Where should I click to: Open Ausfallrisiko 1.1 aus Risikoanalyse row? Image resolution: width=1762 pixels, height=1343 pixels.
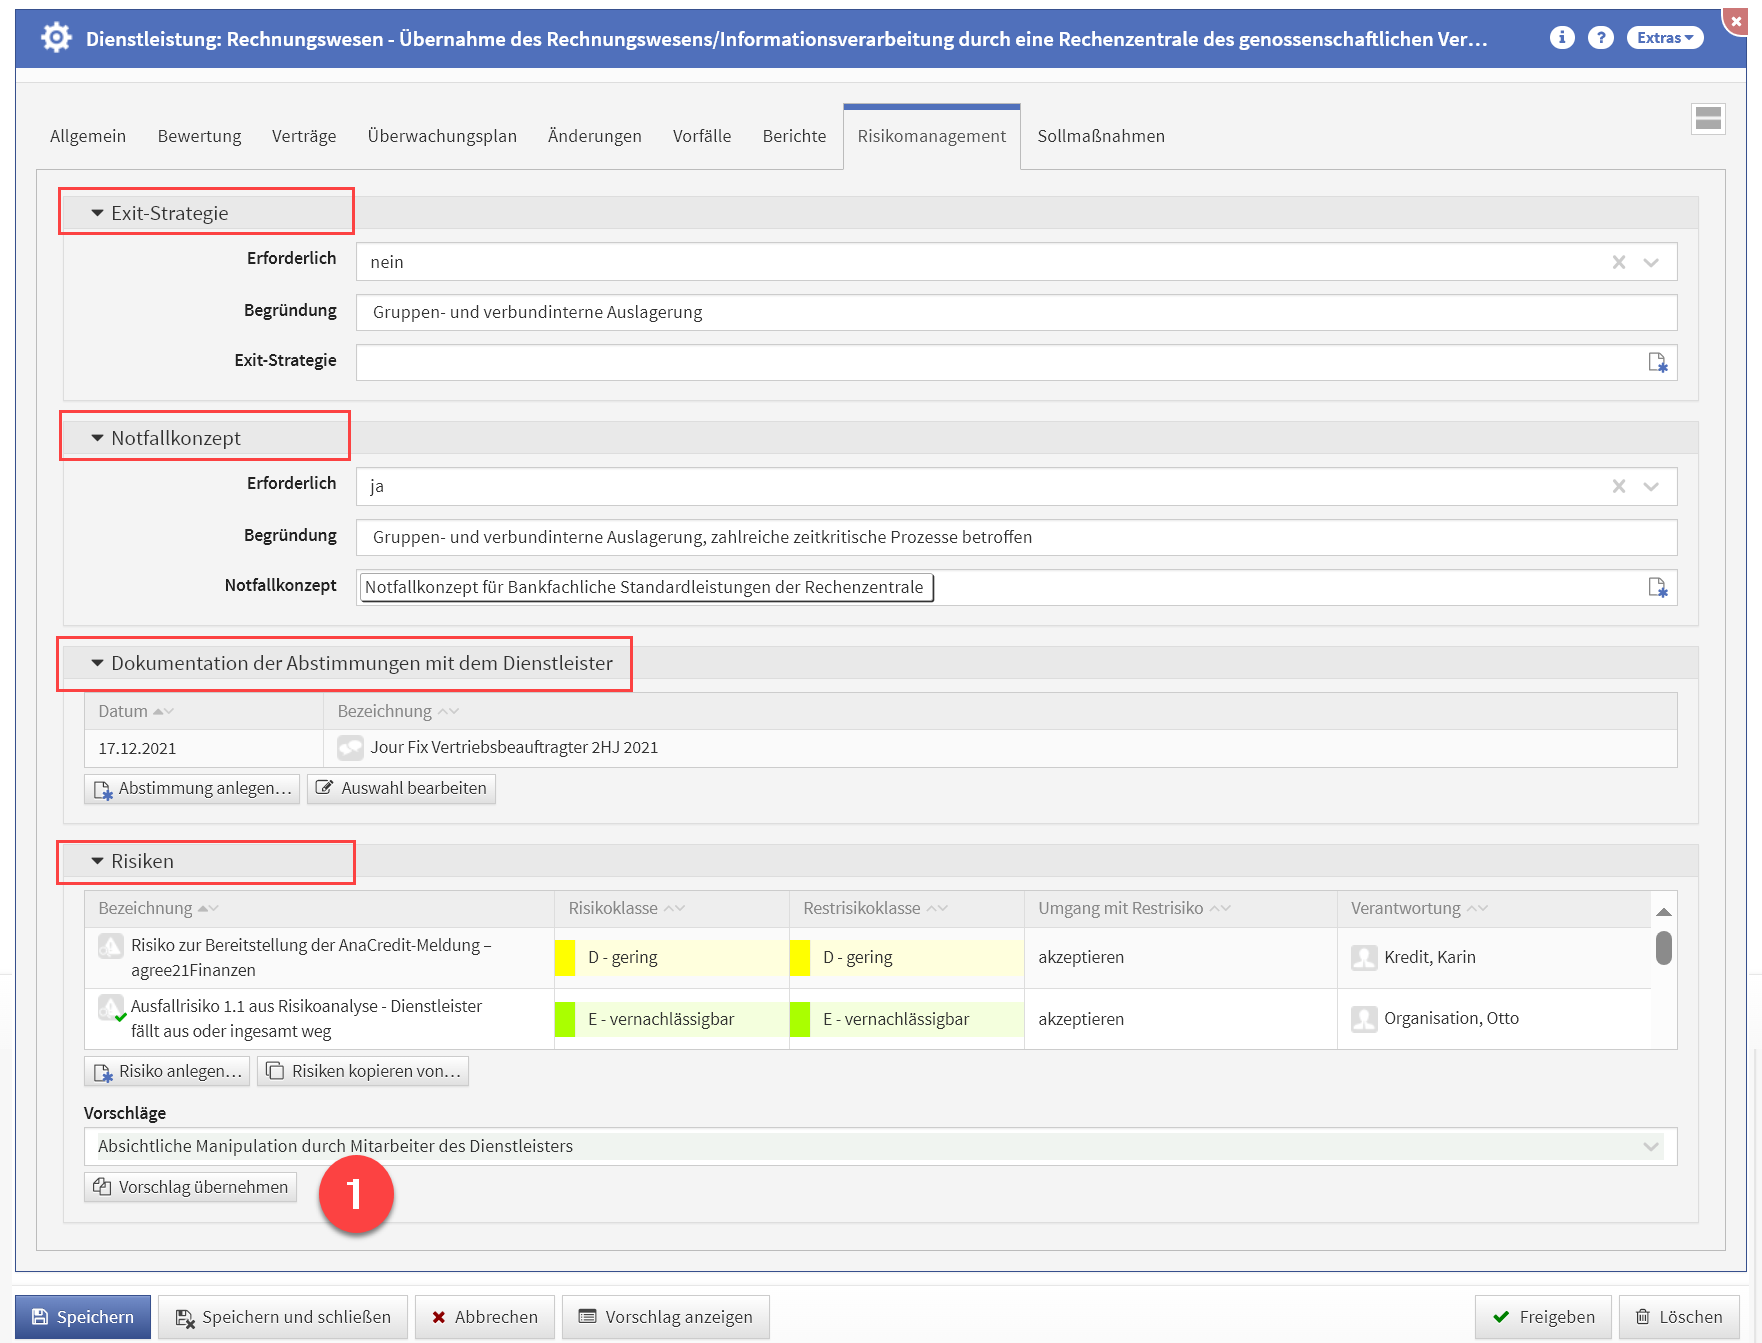[307, 1018]
